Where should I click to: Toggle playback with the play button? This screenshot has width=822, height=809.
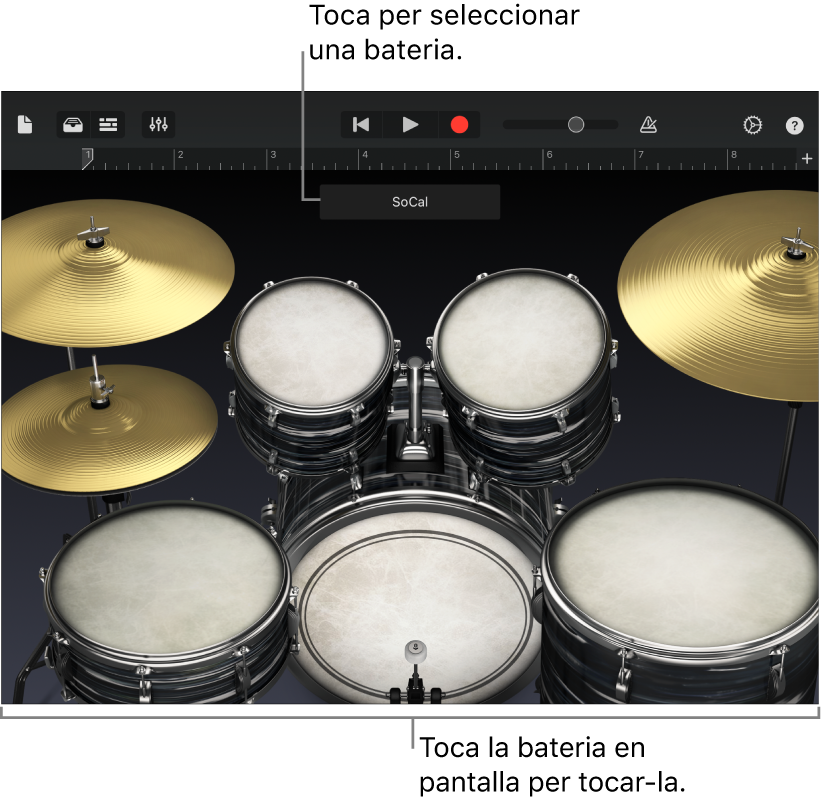pos(410,124)
